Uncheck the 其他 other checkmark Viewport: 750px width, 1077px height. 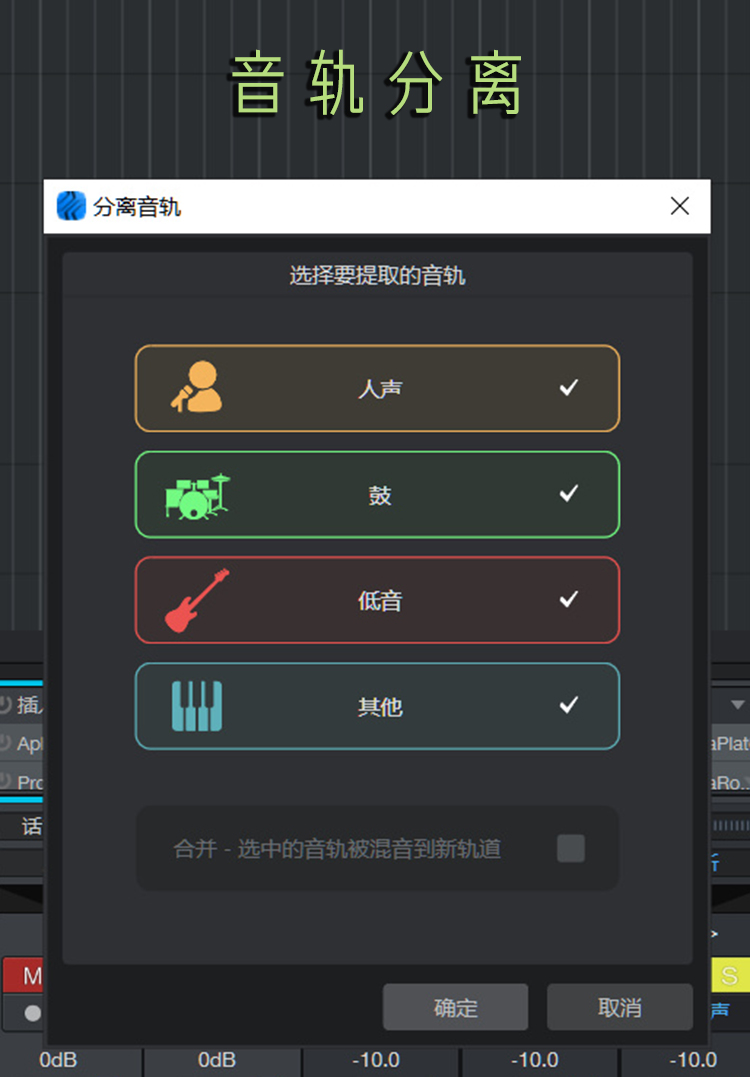(569, 706)
